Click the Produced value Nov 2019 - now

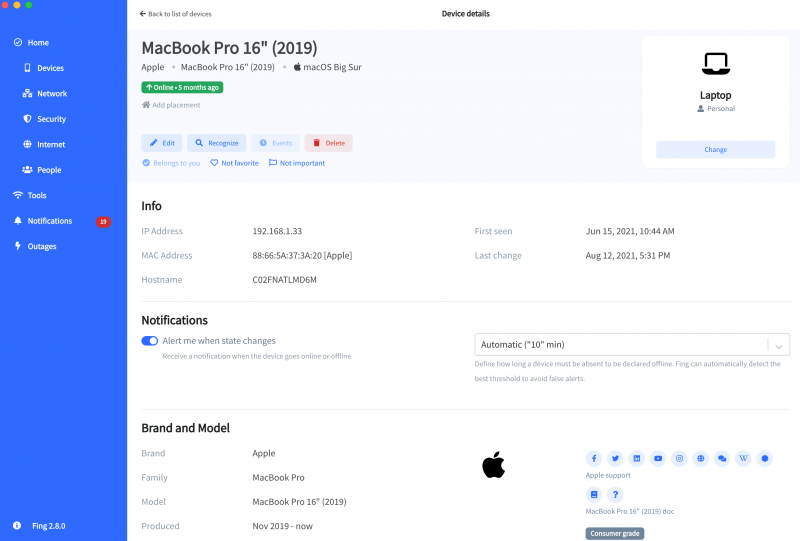283,526
